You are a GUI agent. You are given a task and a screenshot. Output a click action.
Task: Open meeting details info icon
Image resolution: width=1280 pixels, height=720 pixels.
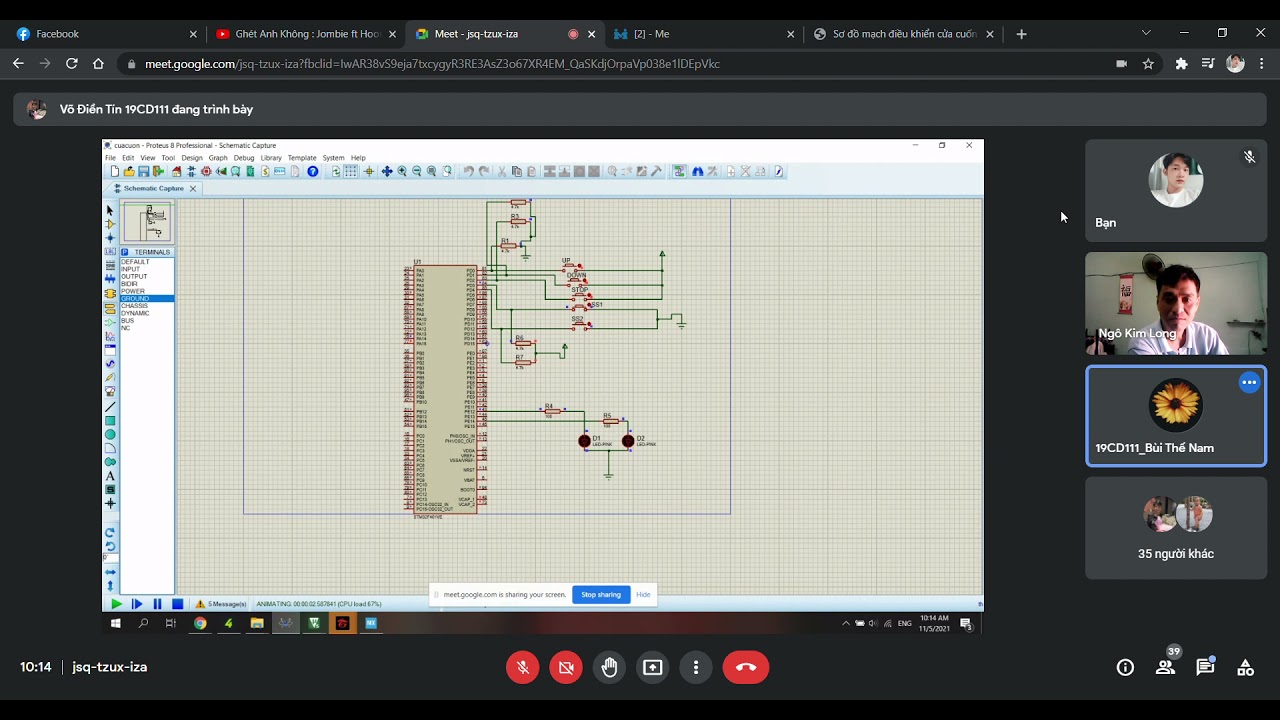coord(1125,667)
